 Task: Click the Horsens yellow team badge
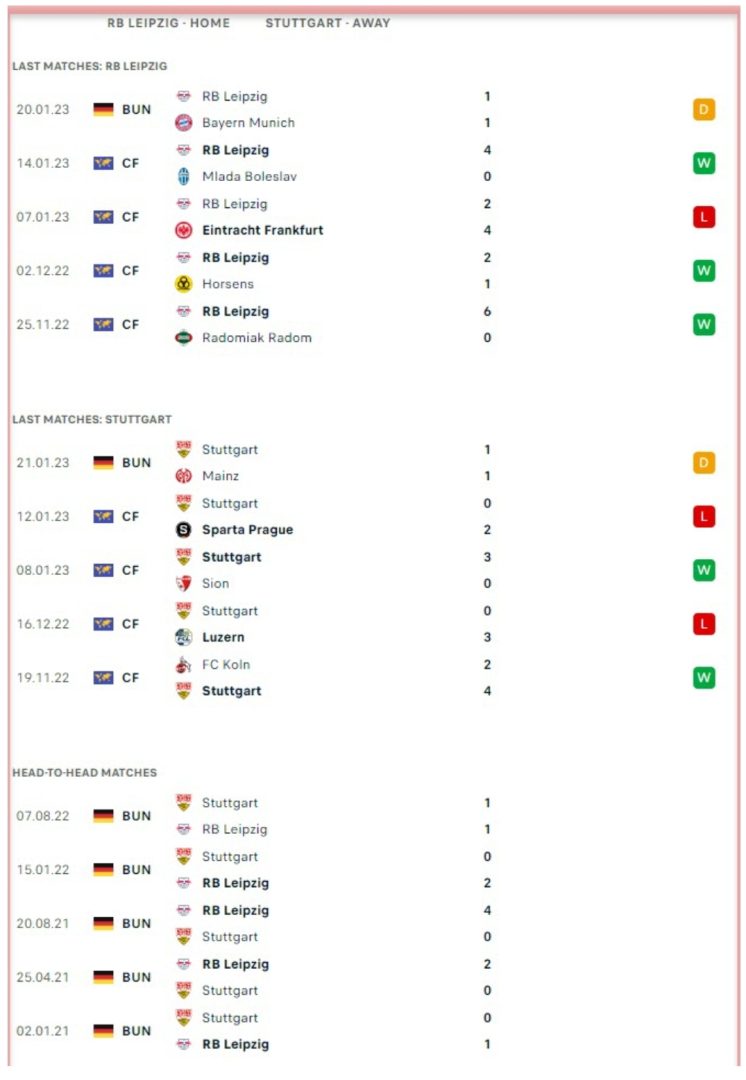[x=183, y=284]
